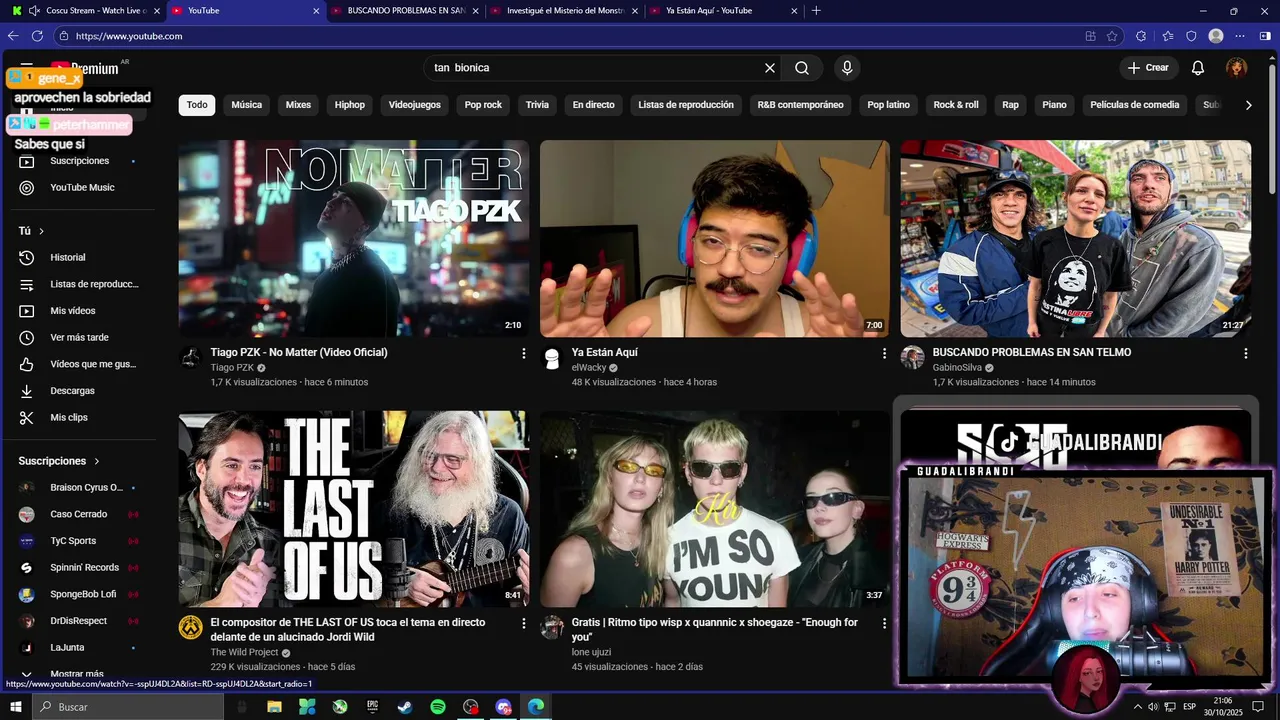
Task: Open YouTube notifications bell
Action: click(x=1197, y=68)
